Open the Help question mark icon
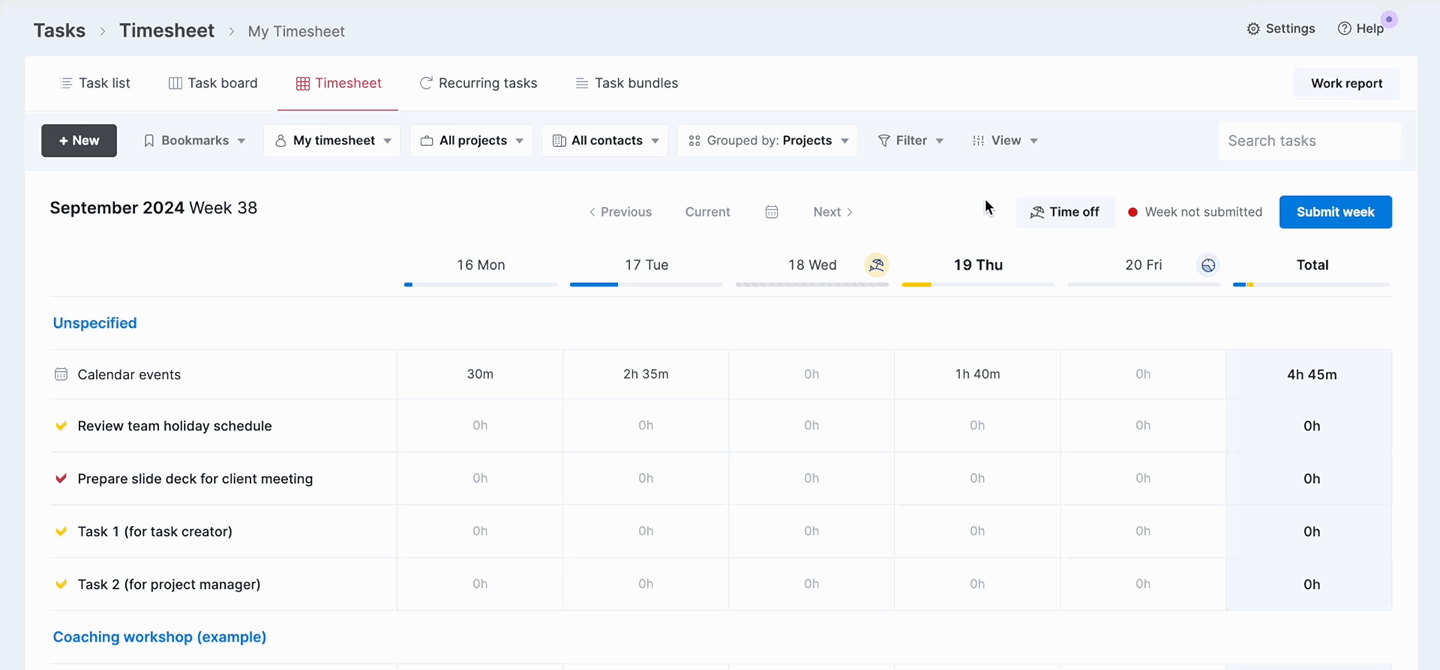The image size is (1440, 670). click(1344, 29)
